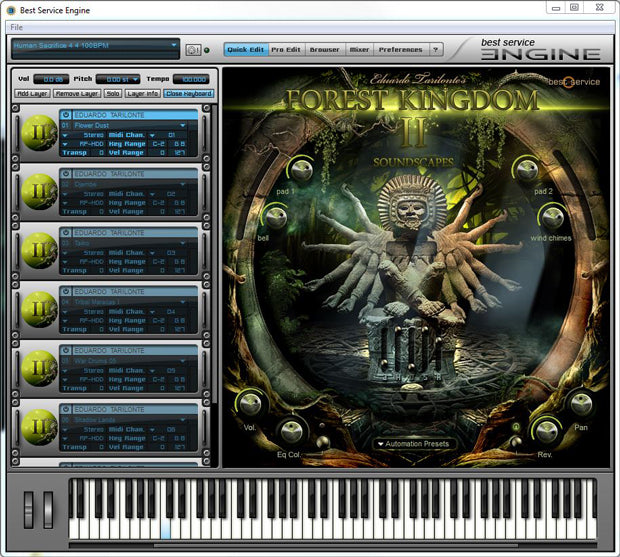Click the pad 2 knob

point(526,170)
